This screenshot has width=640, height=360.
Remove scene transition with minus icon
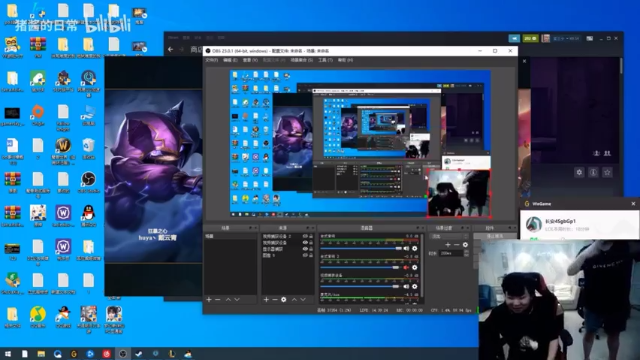click(456, 244)
